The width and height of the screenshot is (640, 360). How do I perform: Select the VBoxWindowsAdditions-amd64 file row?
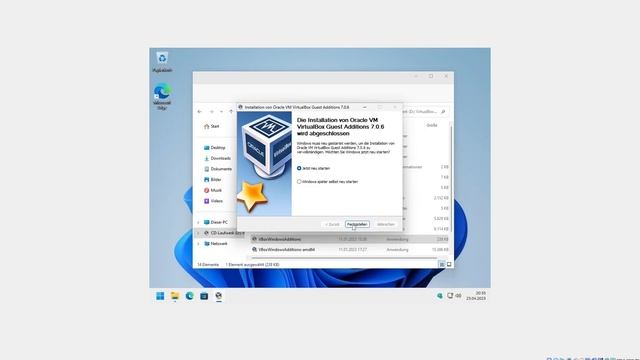[350, 249]
